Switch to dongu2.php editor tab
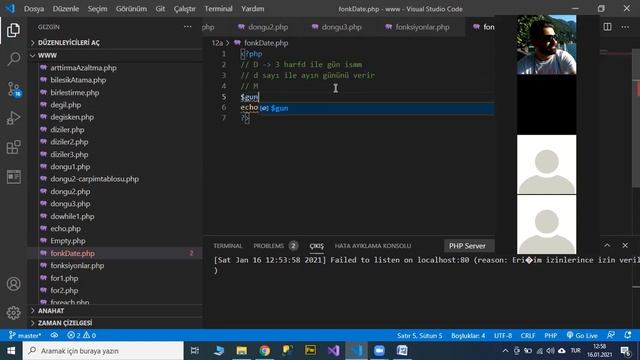 tap(264, 27)
